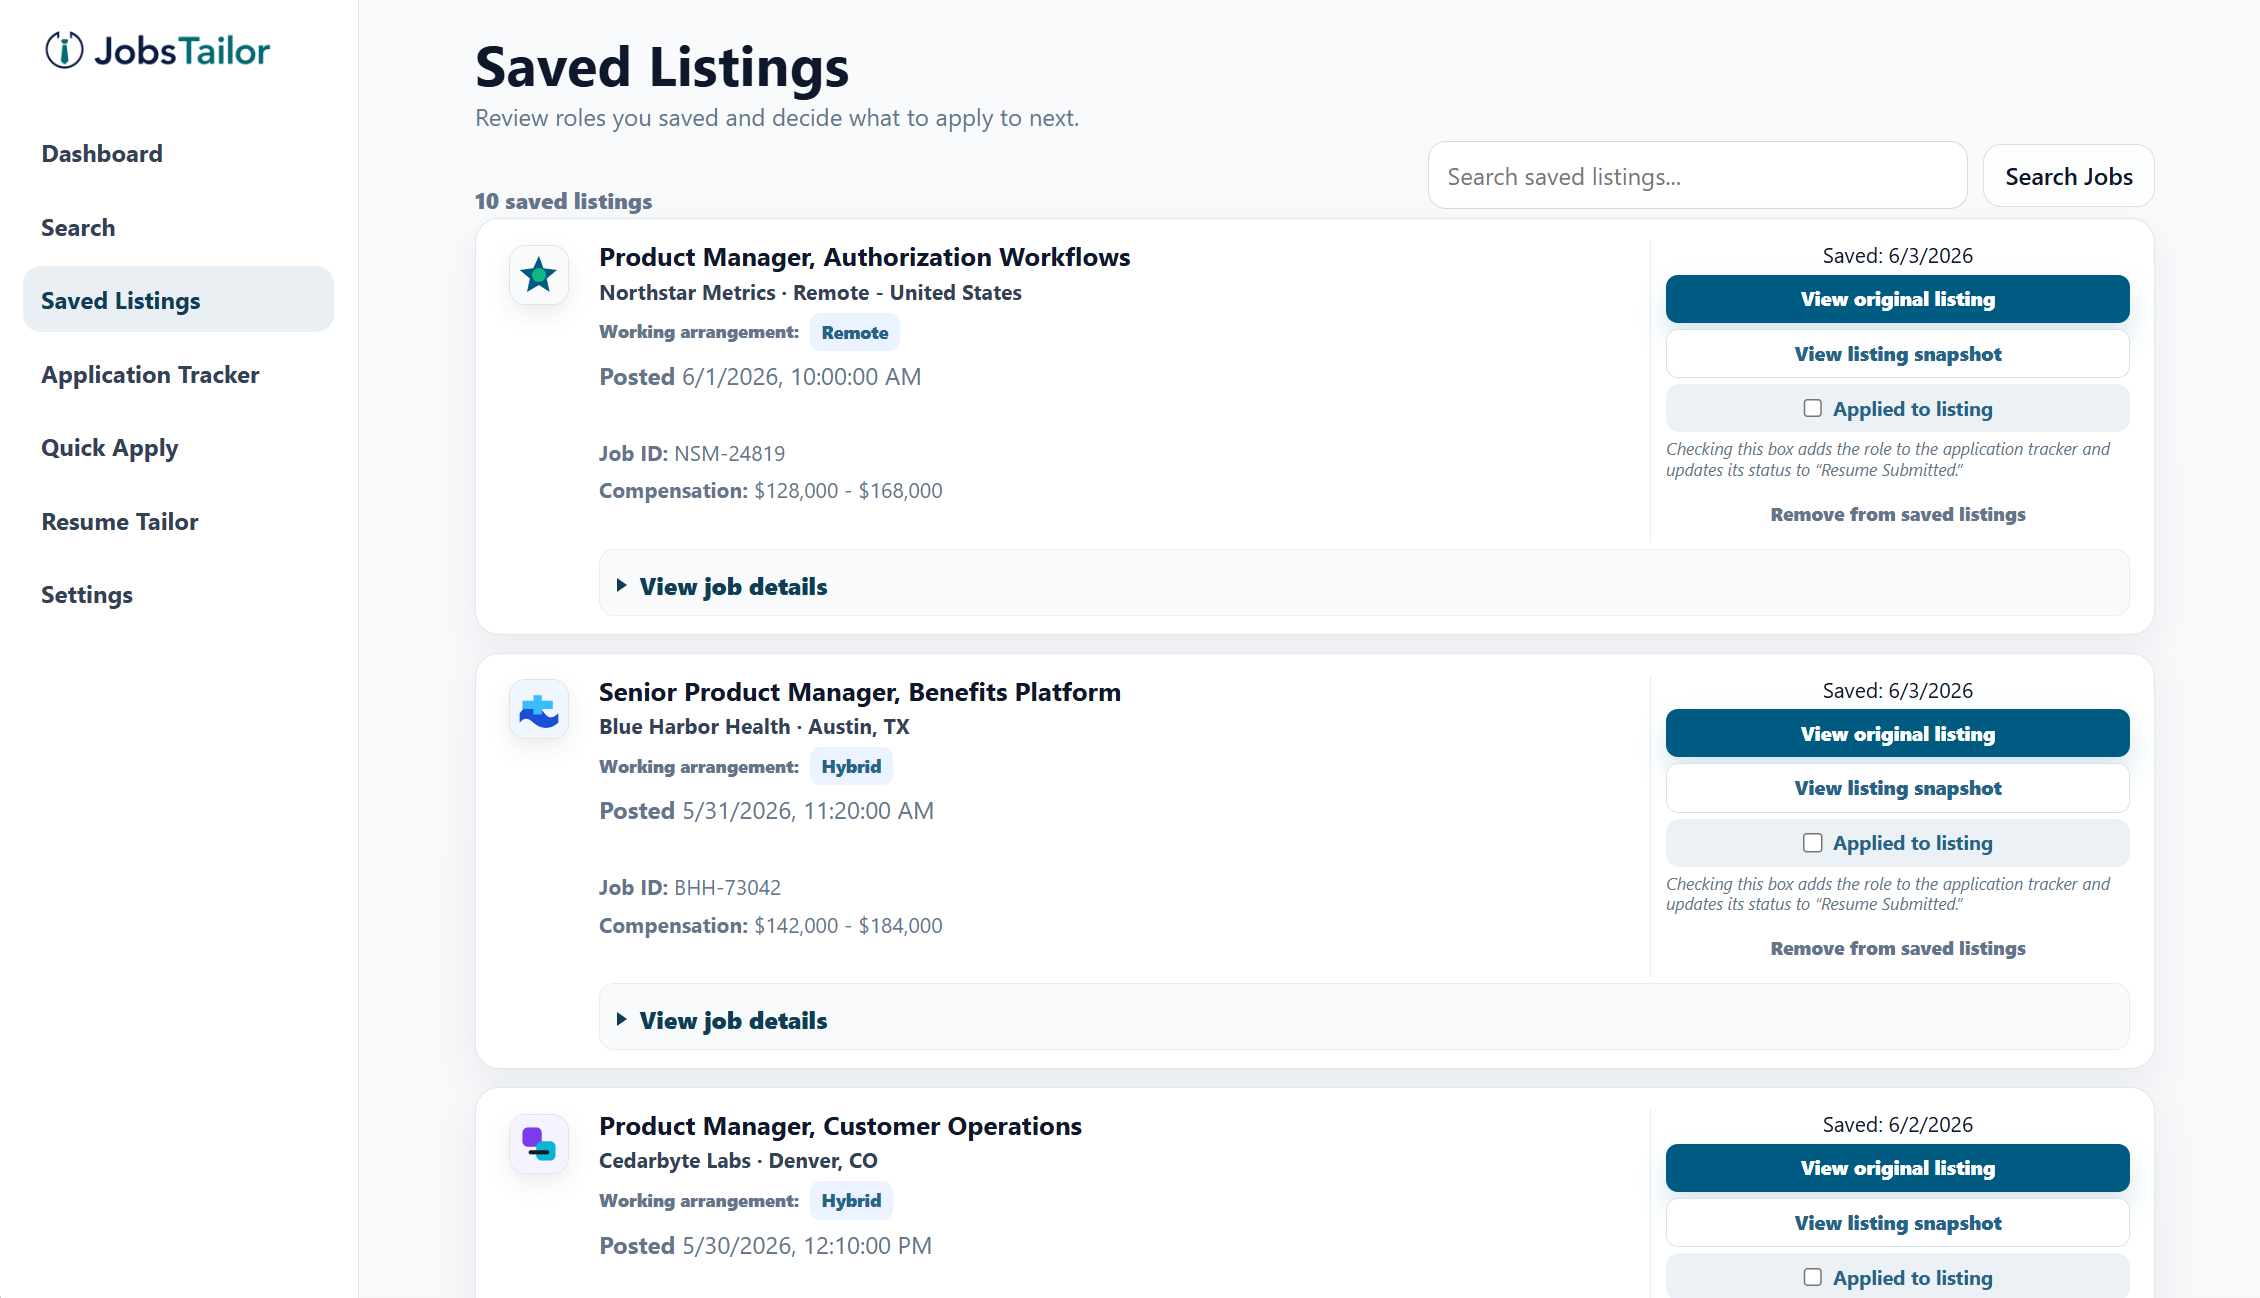Click Hybrid tag on Cedarbyte Labs listing
This screenshot has height=1298, width=2260.
click(x=851, y=1201)
